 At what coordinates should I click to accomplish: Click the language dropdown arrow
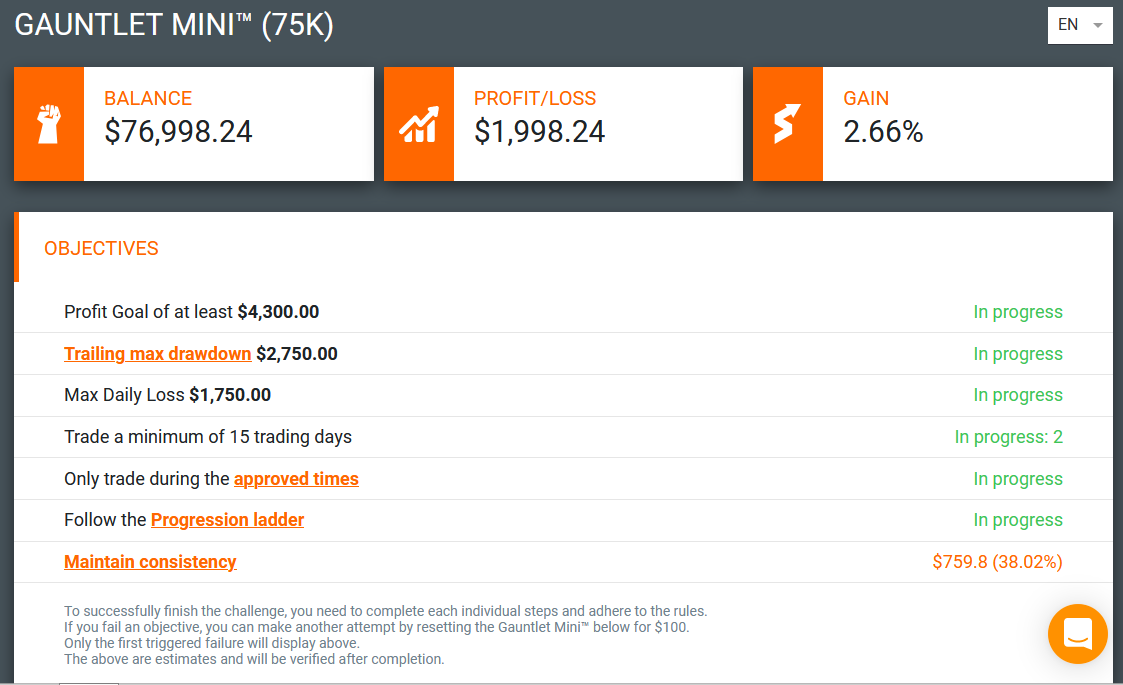1097,25
